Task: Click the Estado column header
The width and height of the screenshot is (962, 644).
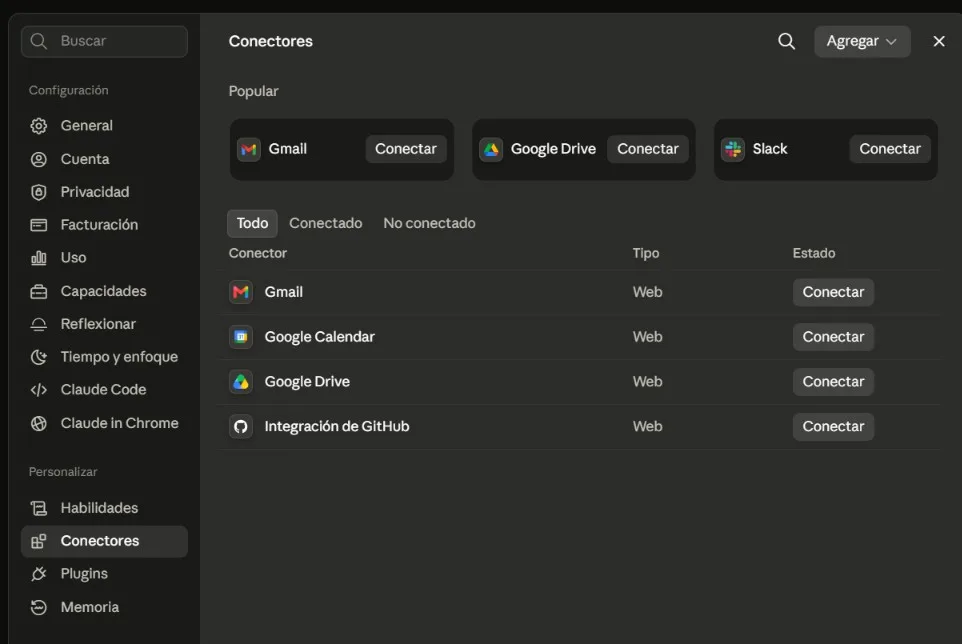Action: click(814, 253)
